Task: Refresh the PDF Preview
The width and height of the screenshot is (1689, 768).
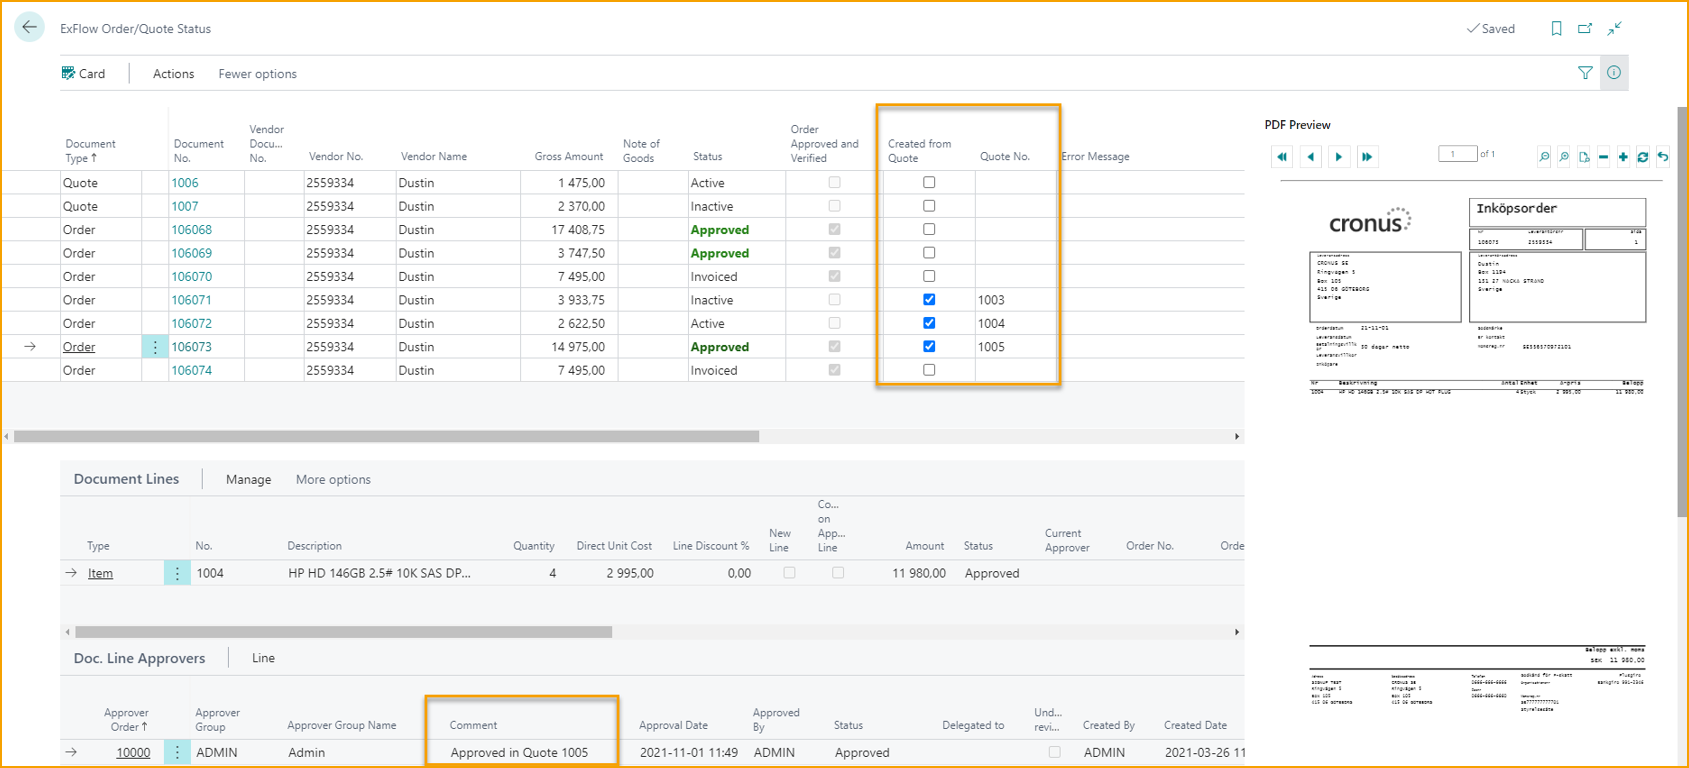Action: coord(1643,157)
